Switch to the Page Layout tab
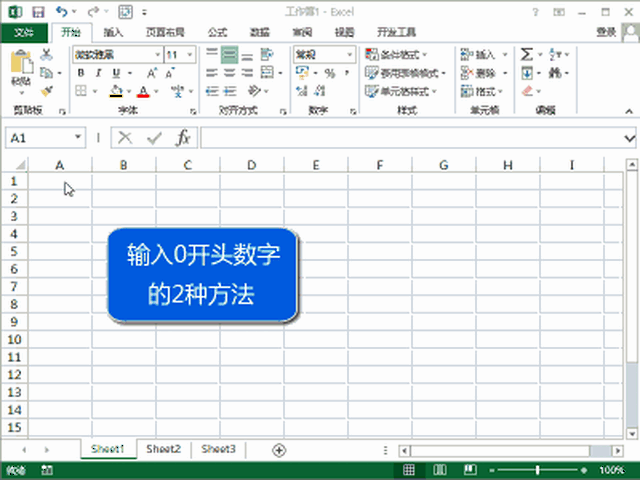Viewport: 640px width, 480px height. tap(165, 32)
